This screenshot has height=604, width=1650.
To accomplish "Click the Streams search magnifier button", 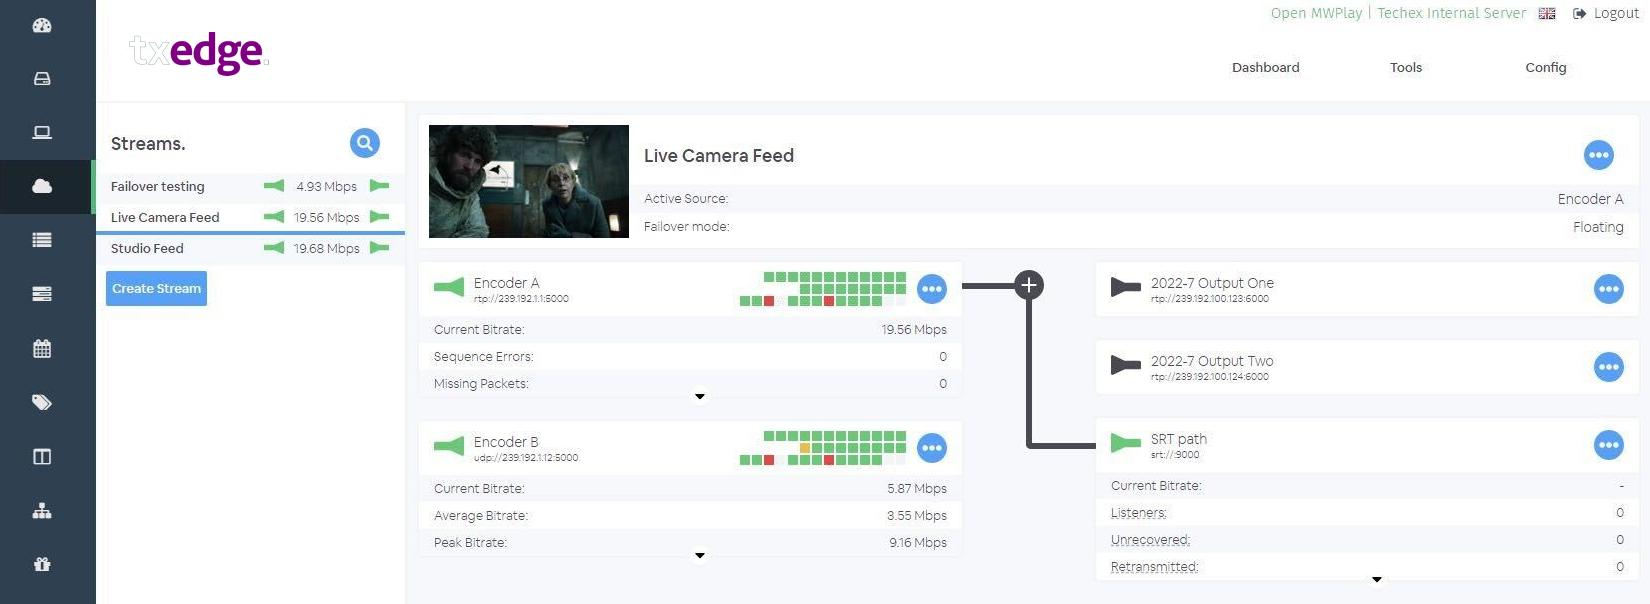I will coord(365,143).
